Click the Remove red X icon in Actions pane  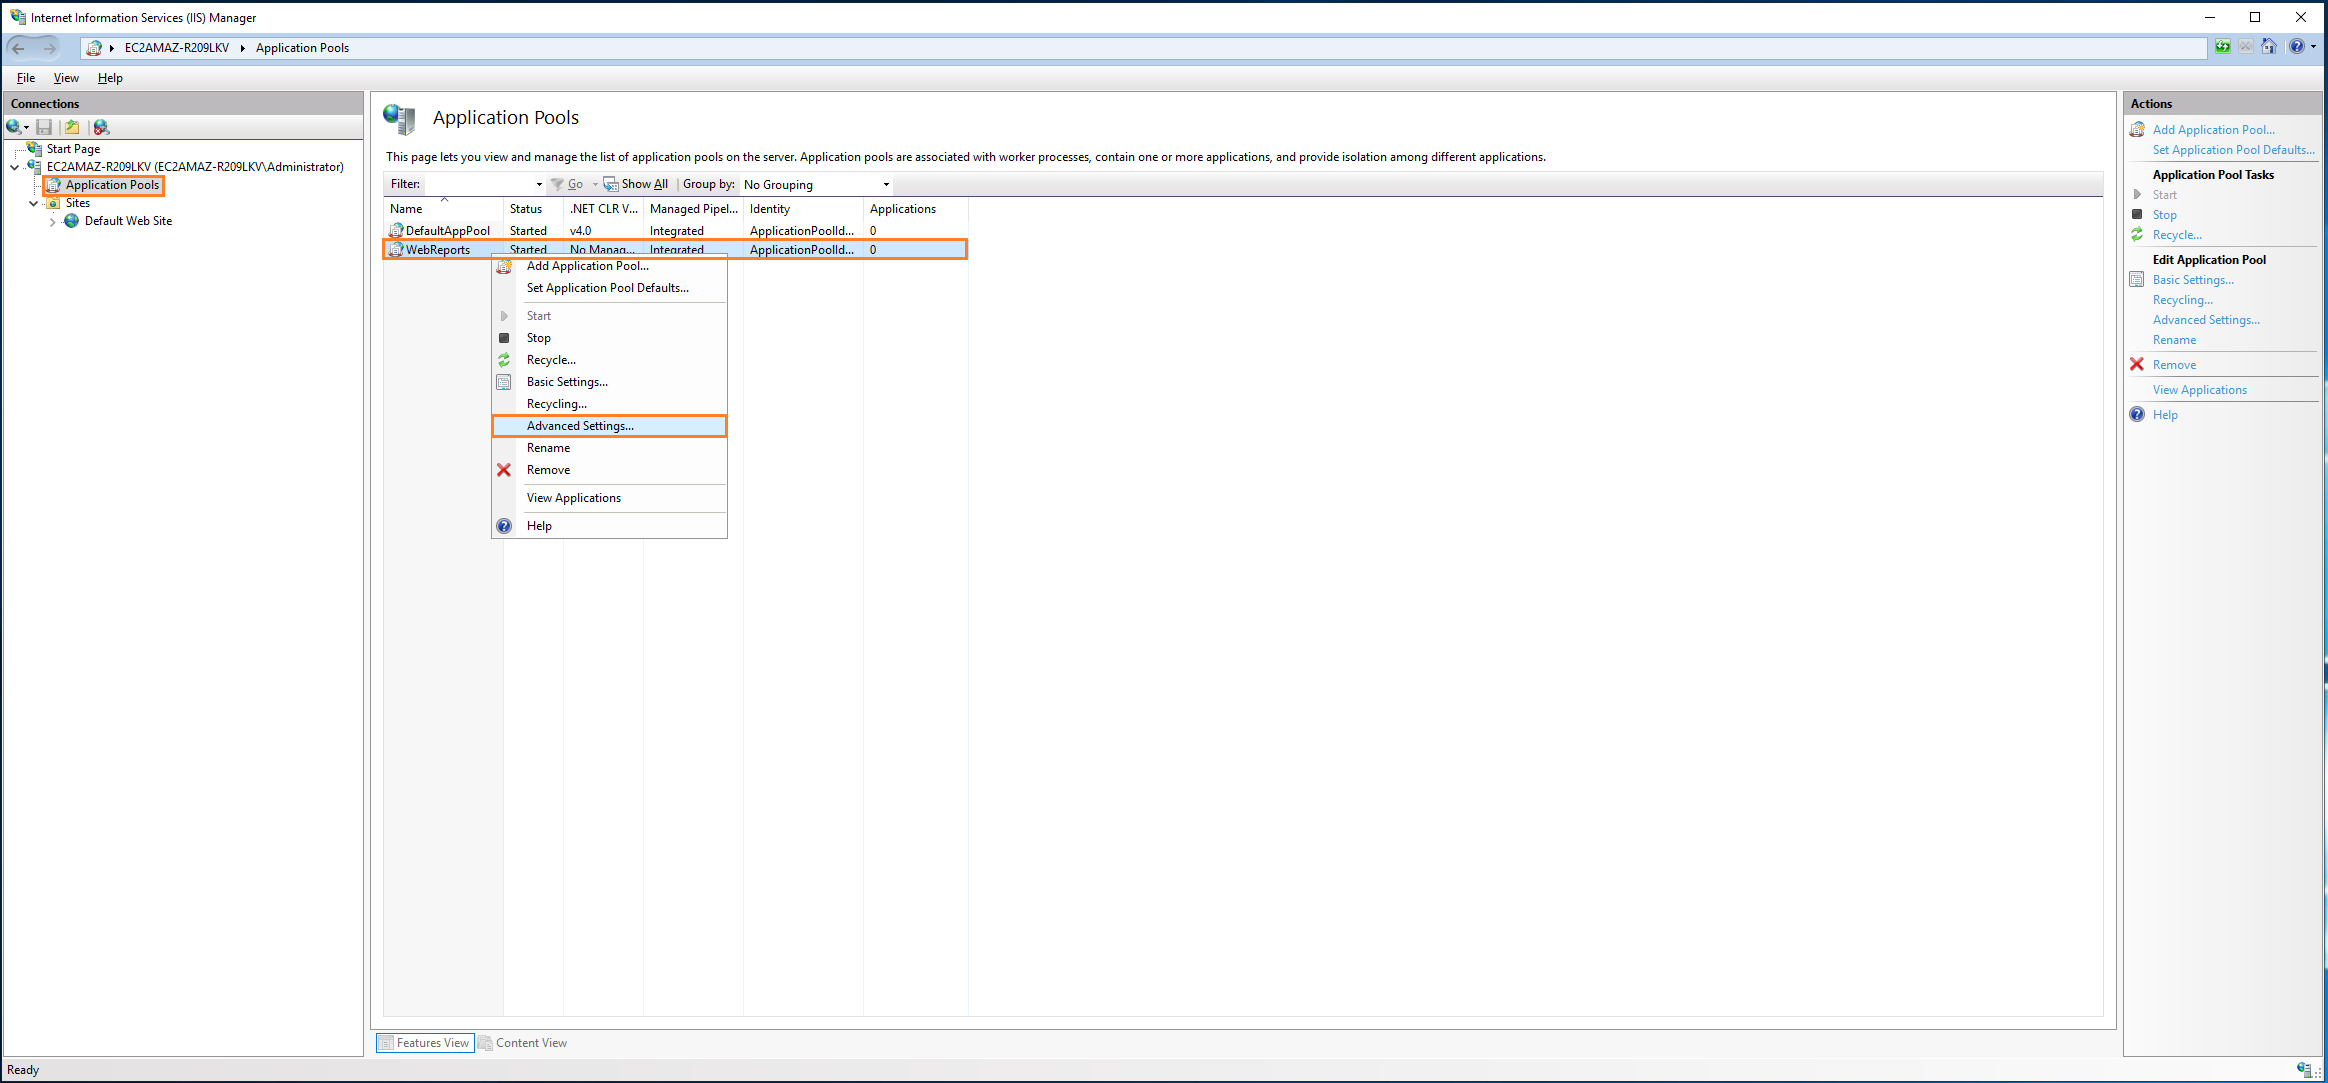click(x=2137, y=364)
